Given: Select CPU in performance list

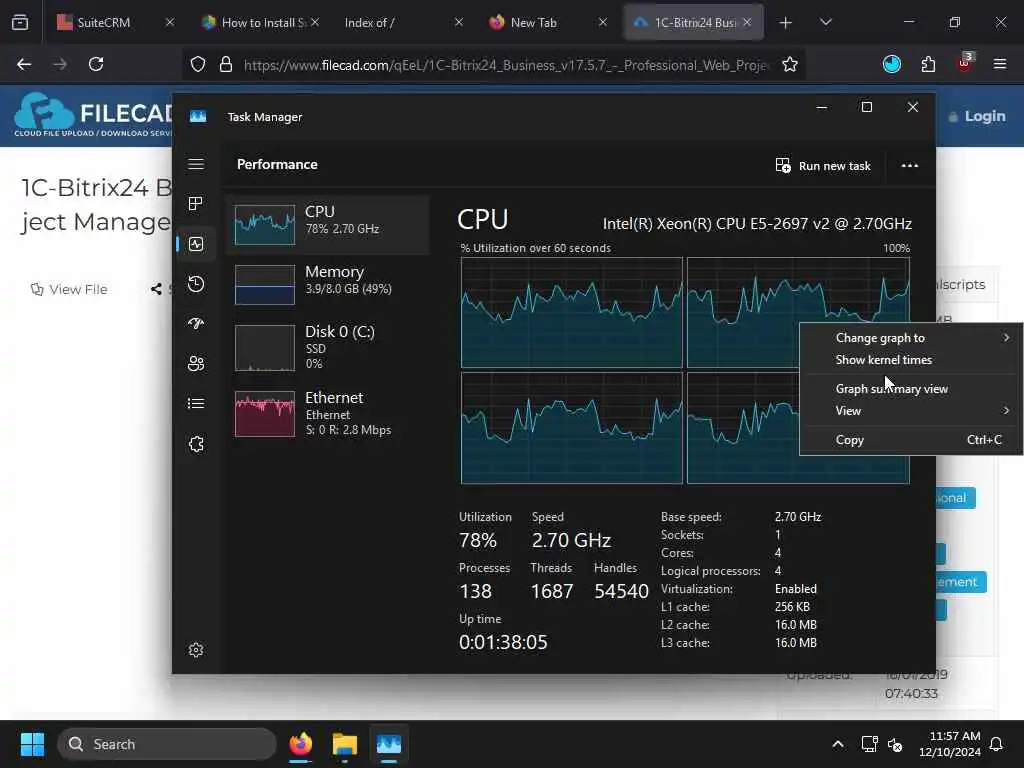Looking at the screenshot, I should click(x=327, y=224).
